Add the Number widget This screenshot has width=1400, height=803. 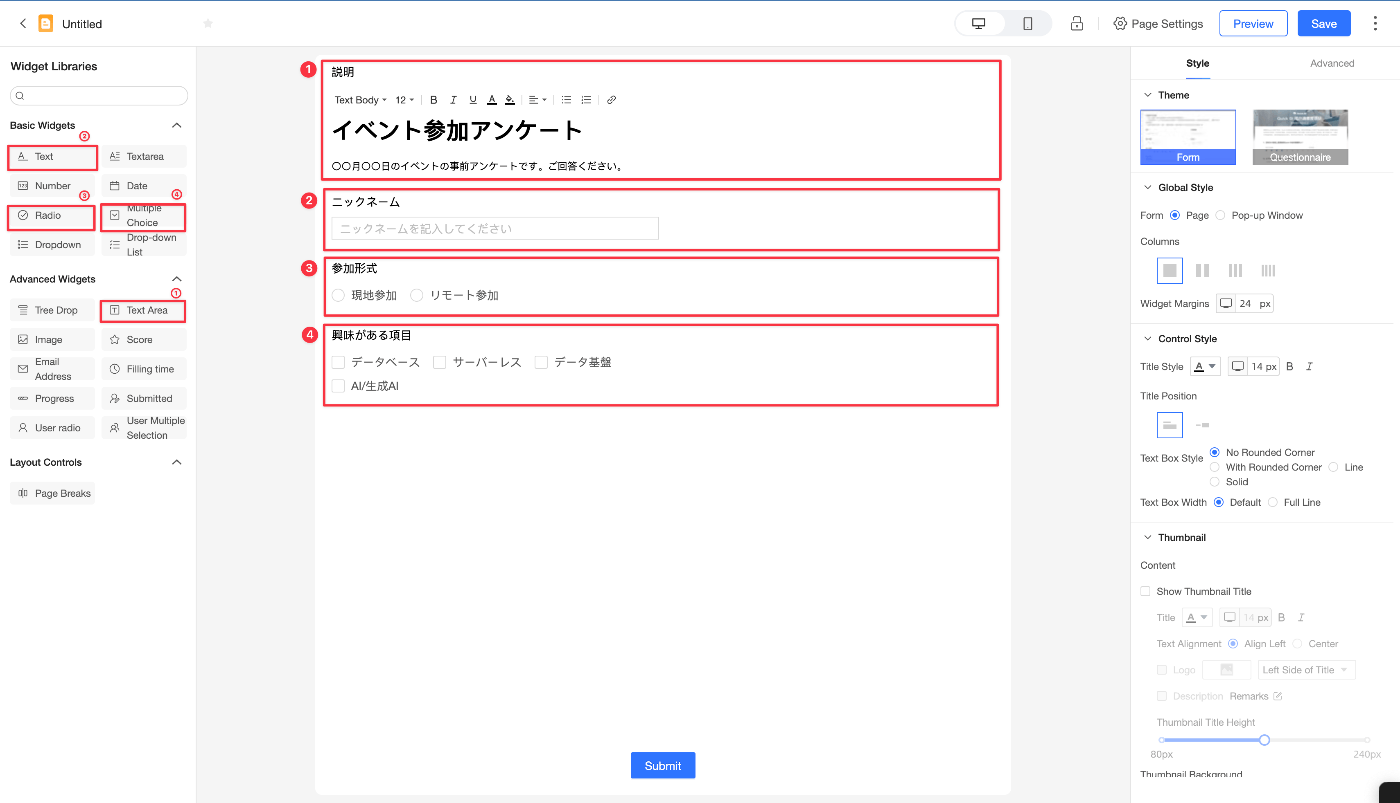(x=52, y=186)
